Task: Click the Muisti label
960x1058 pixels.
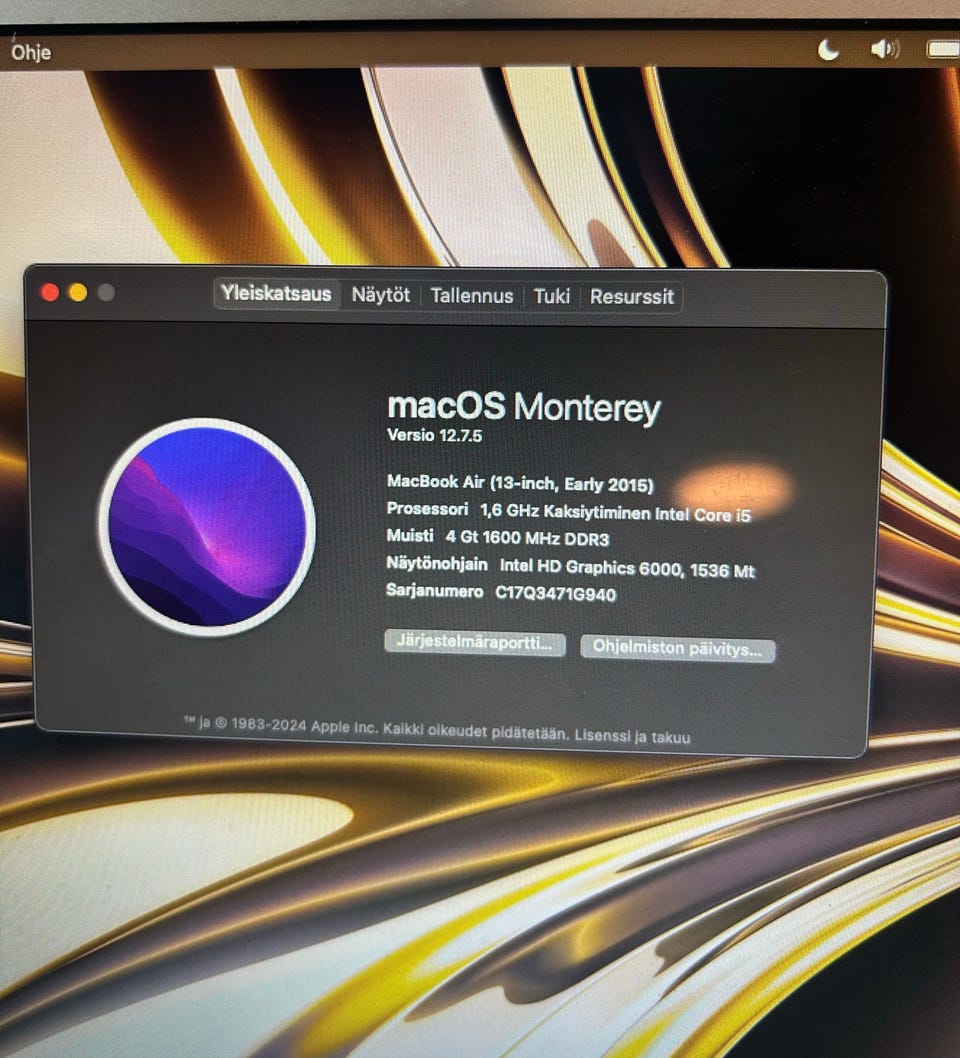Action: (x=410, y=536)
